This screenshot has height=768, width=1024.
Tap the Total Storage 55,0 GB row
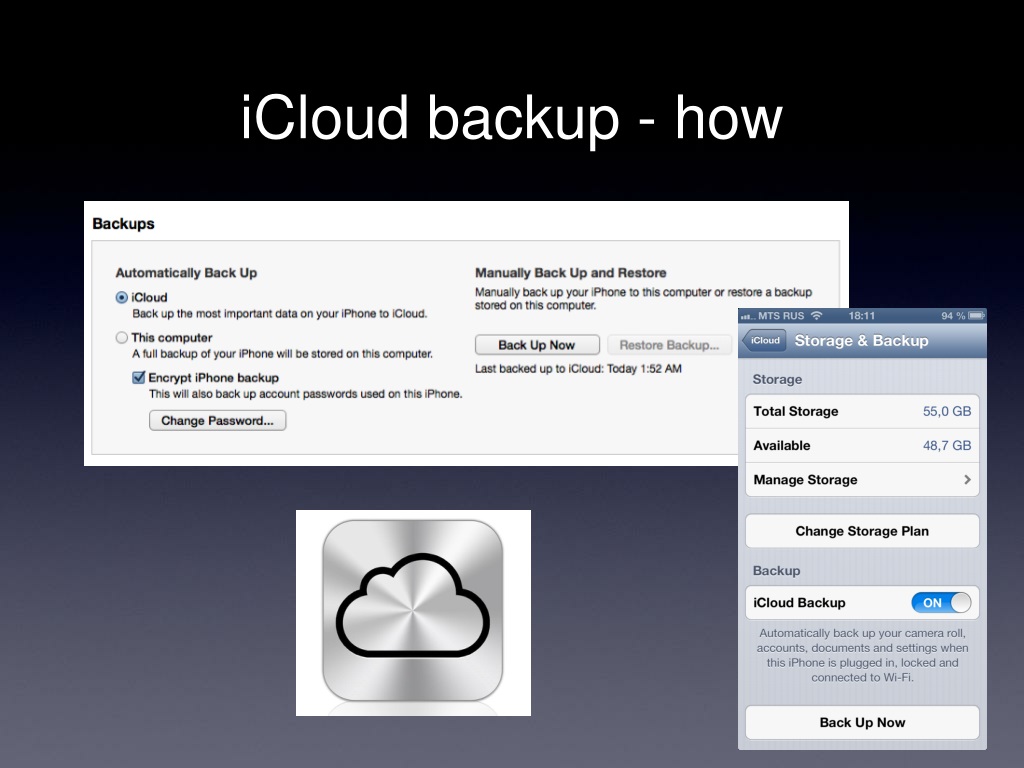[x=862, y=411]
